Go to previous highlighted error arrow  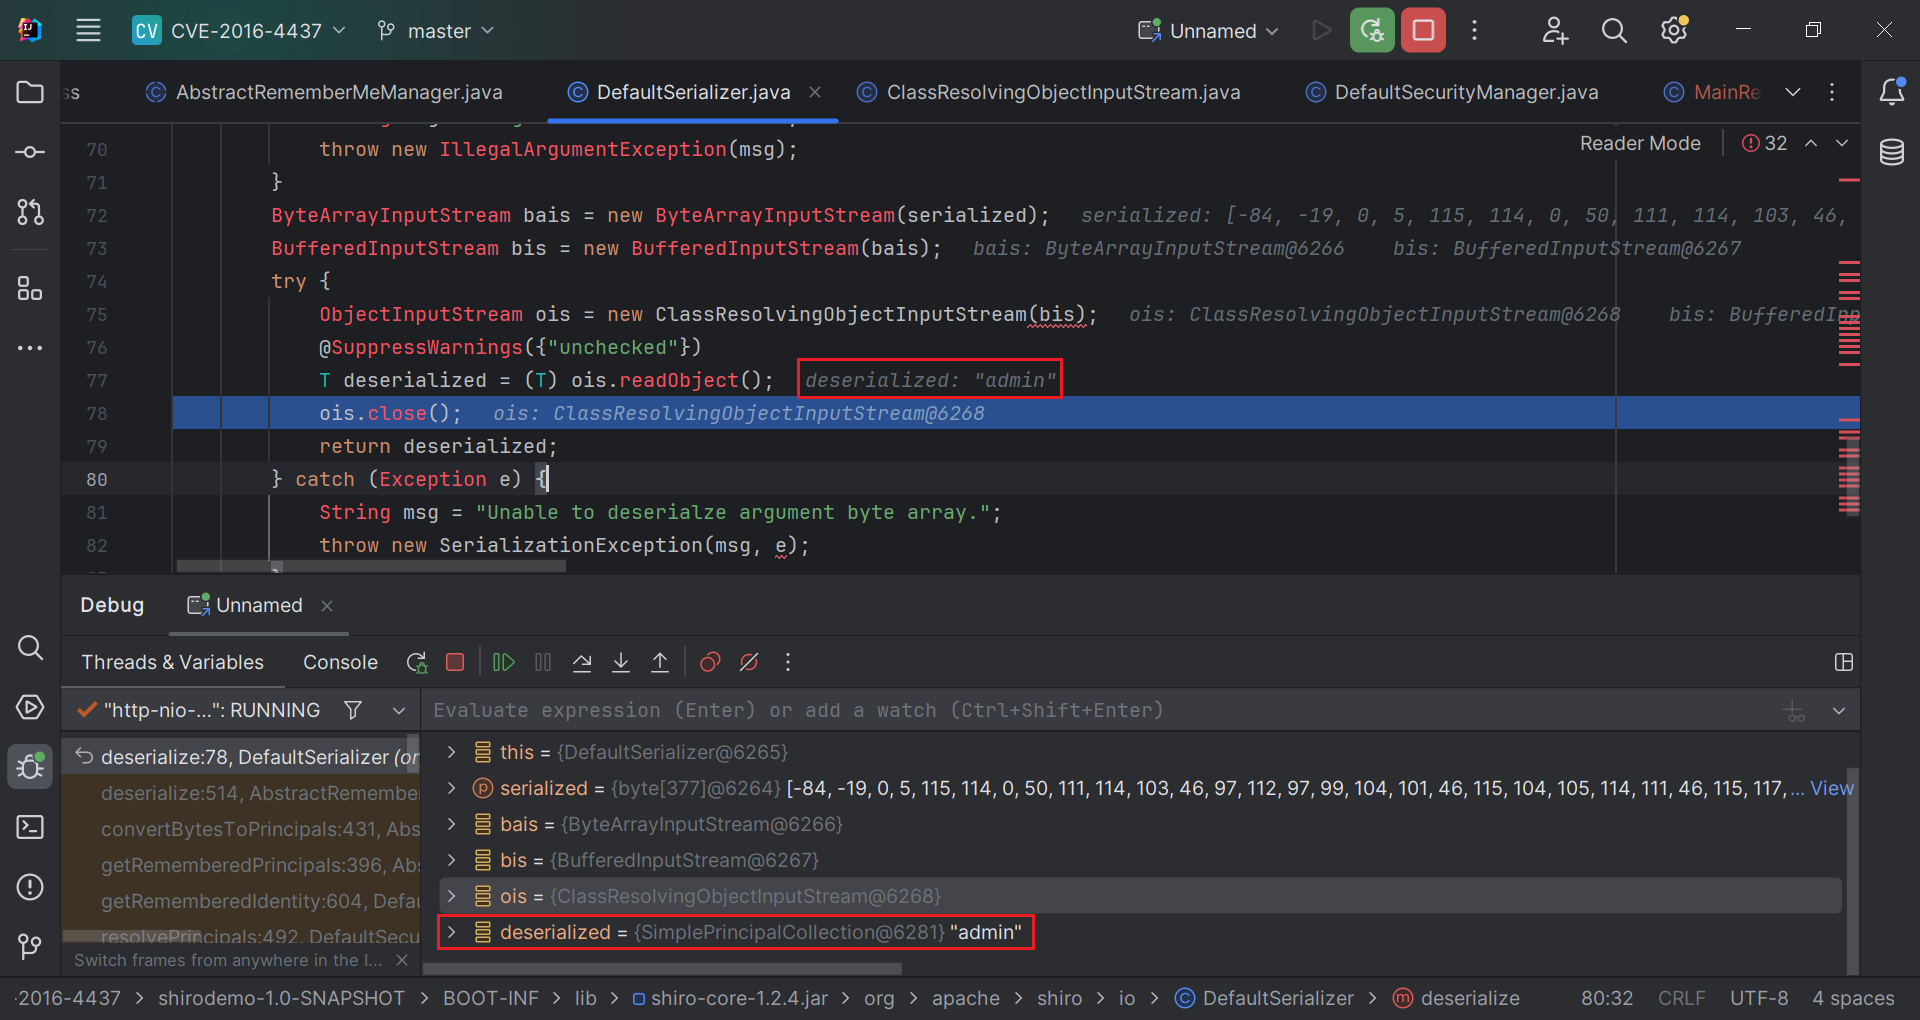click(1811, 143)
